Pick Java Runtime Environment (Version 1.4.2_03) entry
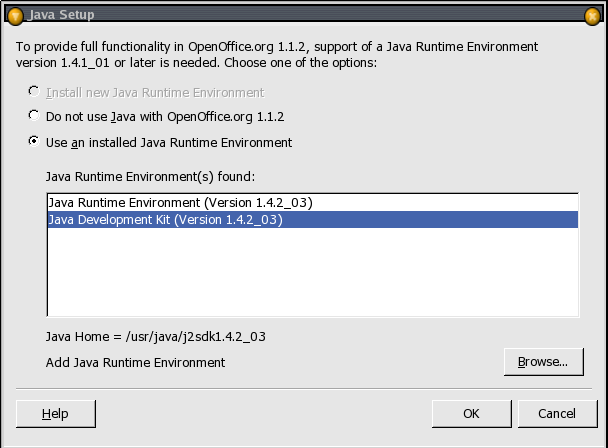Image resolution: width=608 pixels, height=448 pixels. [313, 203]
